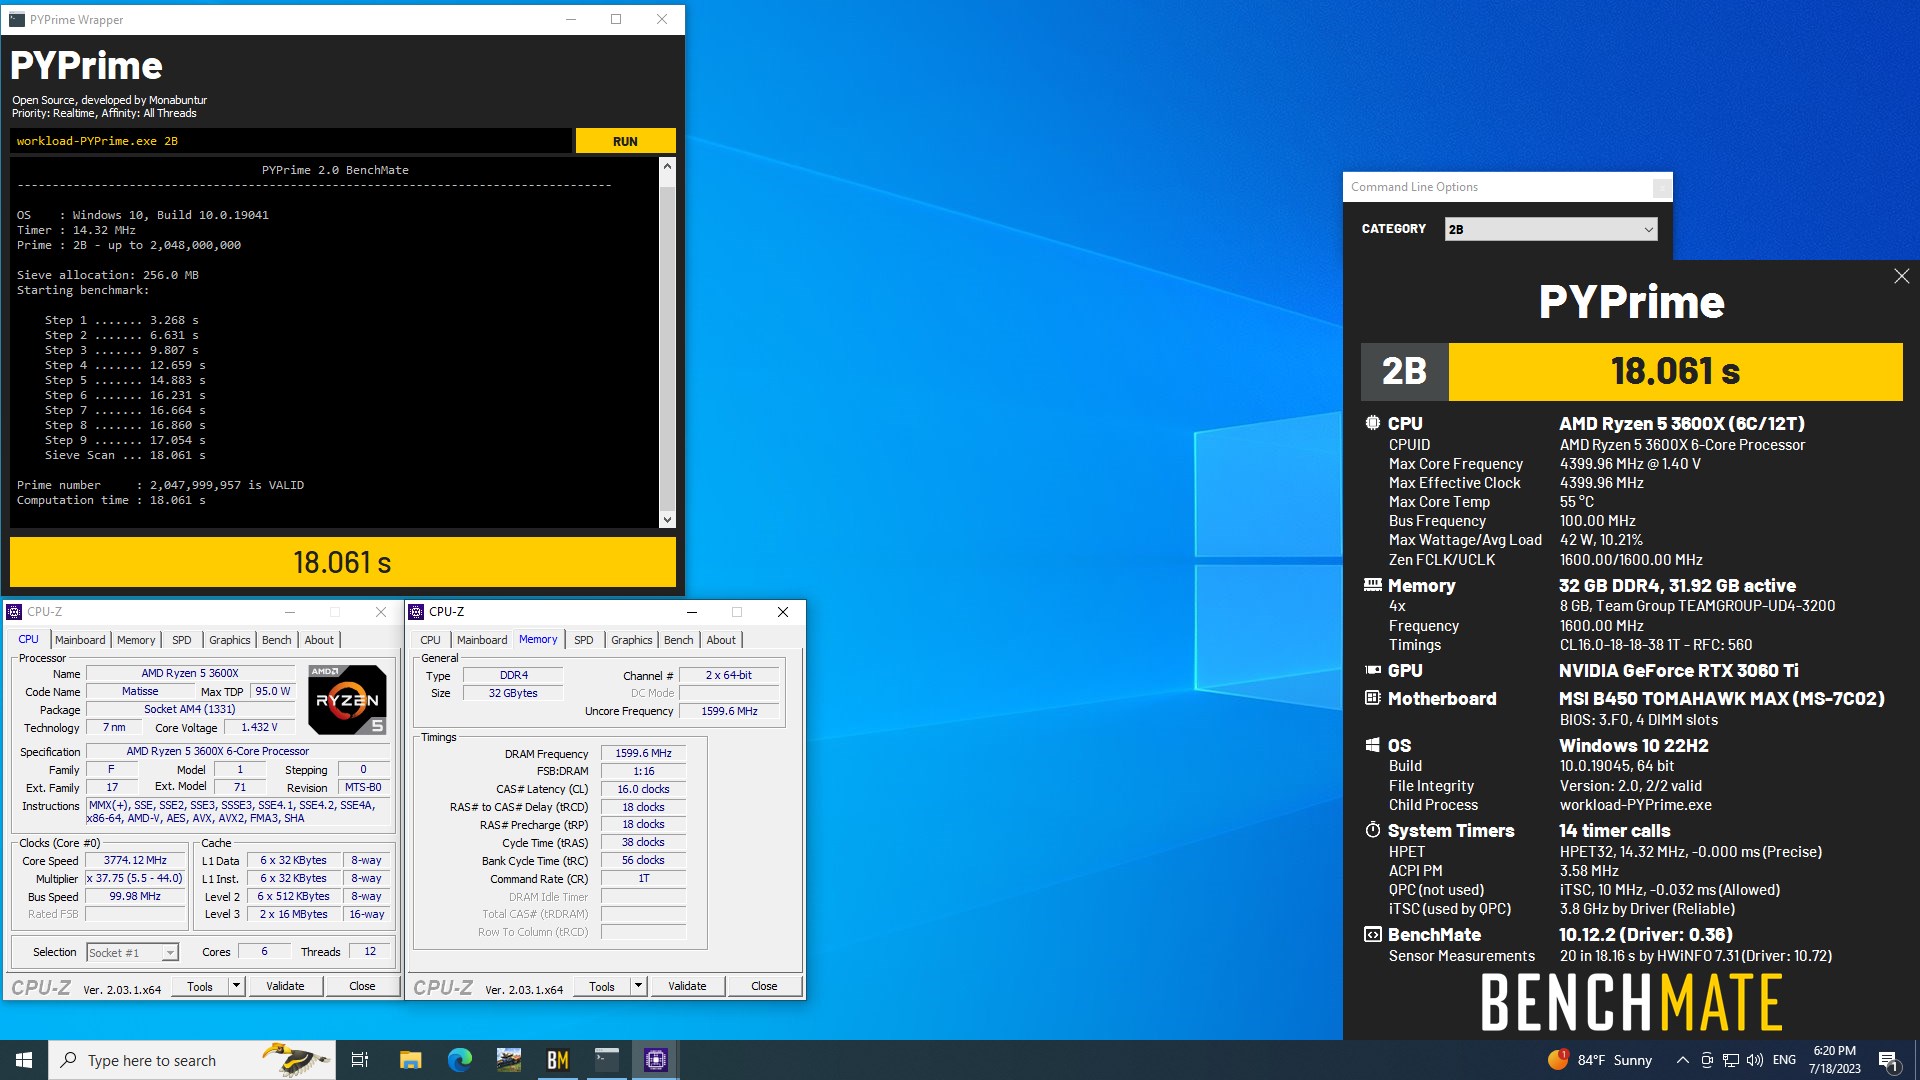The image size is (1920, 1080).
Task: Click the left CPU-Z window title icon
Action: click(x=14, y=612)
